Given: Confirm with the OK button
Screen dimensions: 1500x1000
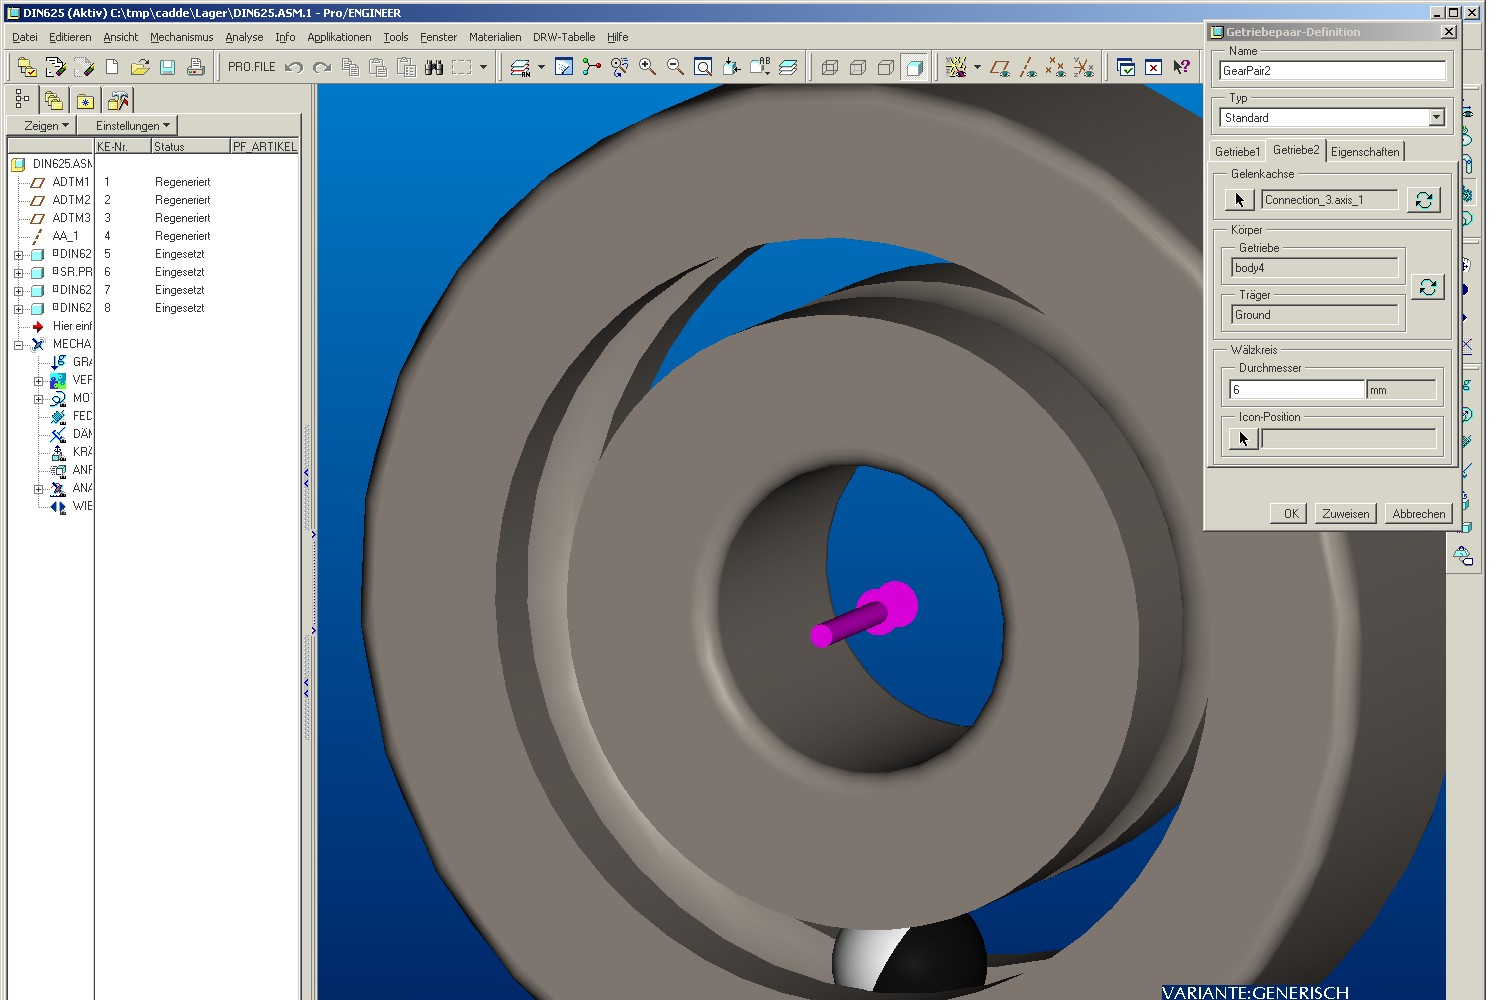Looking at the screenshot, I should click(x=1290, y=514).
